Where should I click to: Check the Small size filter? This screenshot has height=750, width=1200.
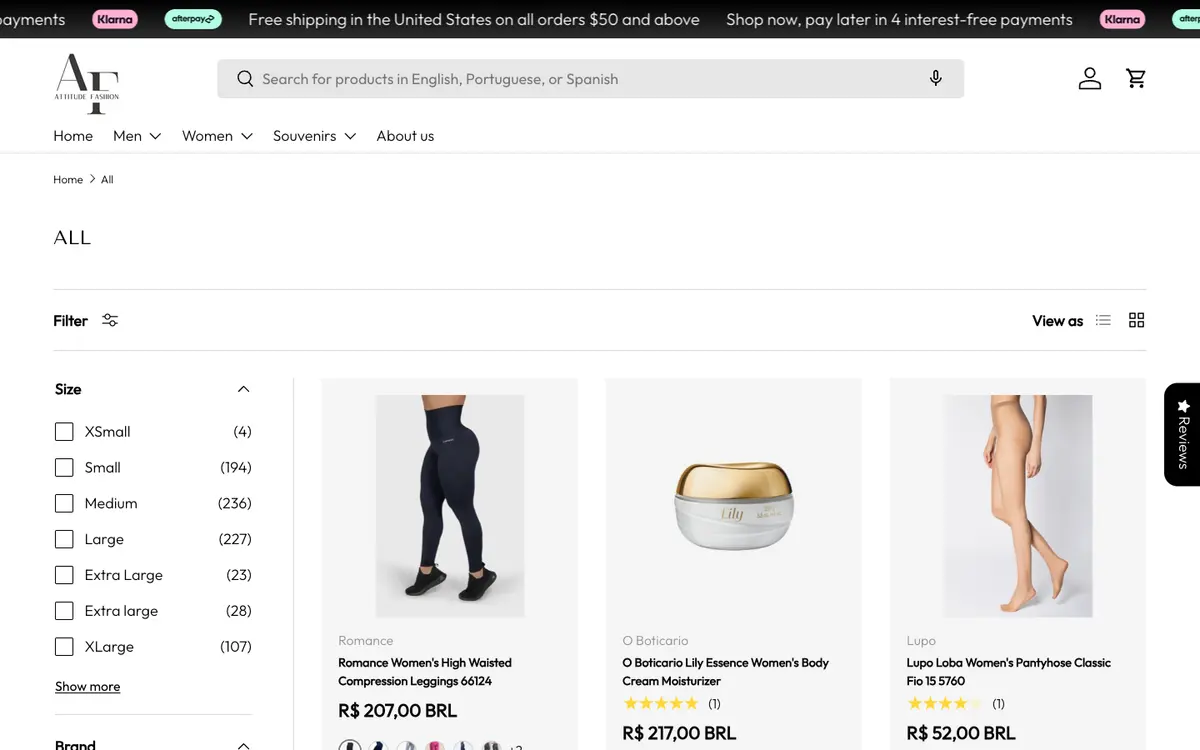coord(64,468)
